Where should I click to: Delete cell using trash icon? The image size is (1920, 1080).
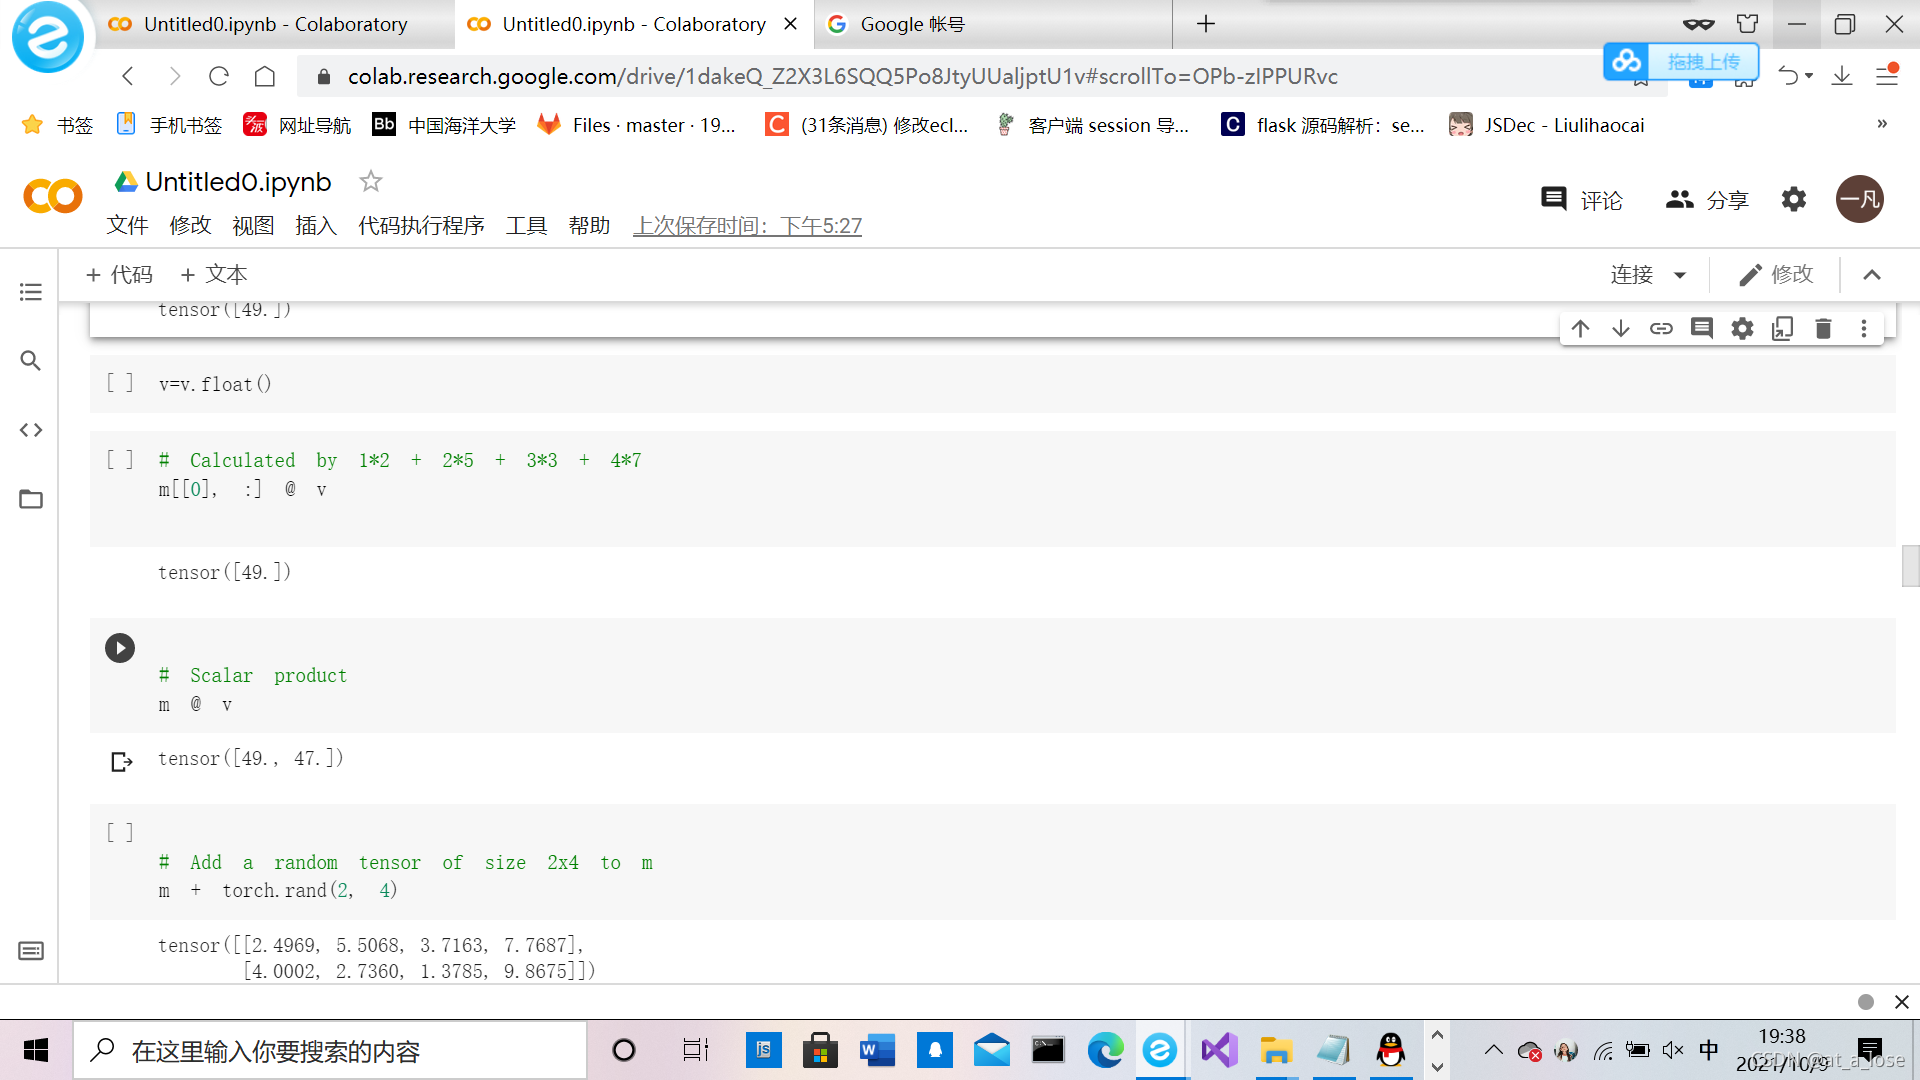(1823, 329)
